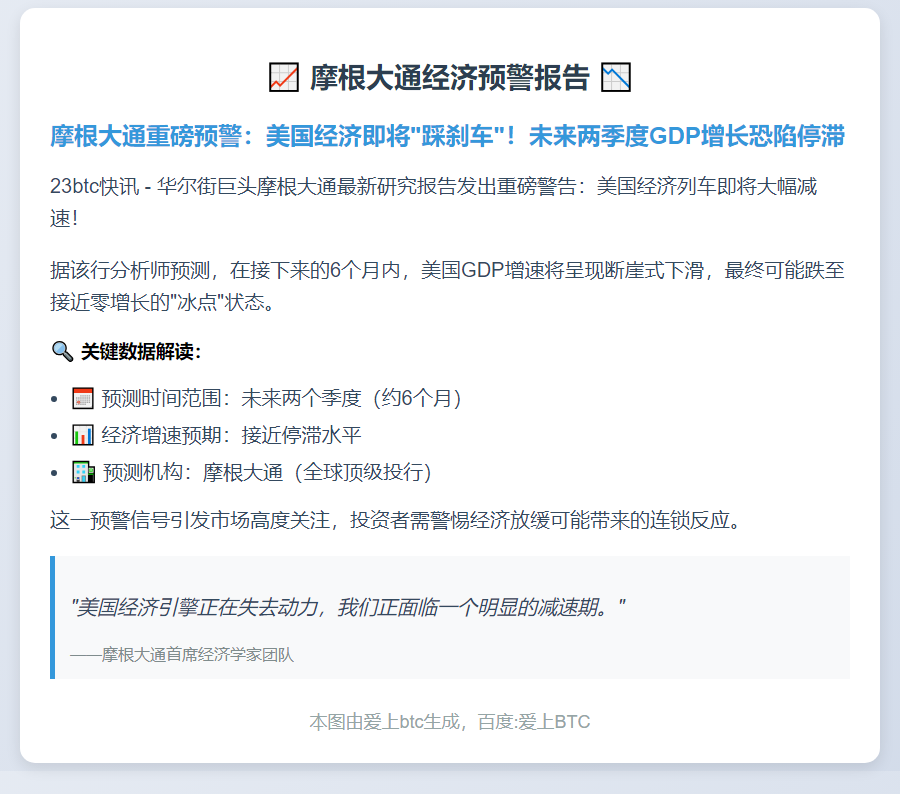Select the 摩根大通经济预警报告 title text
This screenshot has height=794, width=900.
pos(449,77)
